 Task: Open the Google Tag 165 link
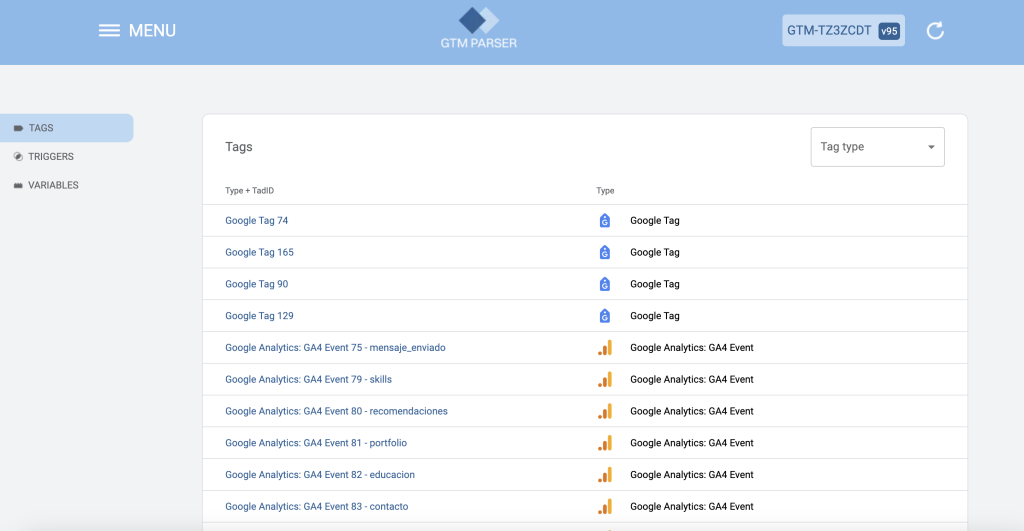pyautogui.click(x=259, y=252)
